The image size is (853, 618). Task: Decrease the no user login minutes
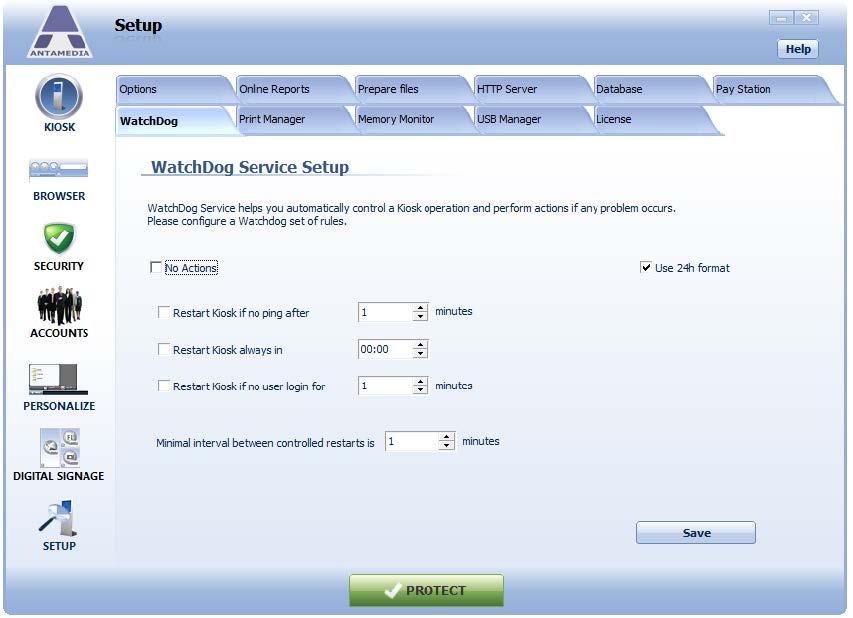(x=420, y=390)
